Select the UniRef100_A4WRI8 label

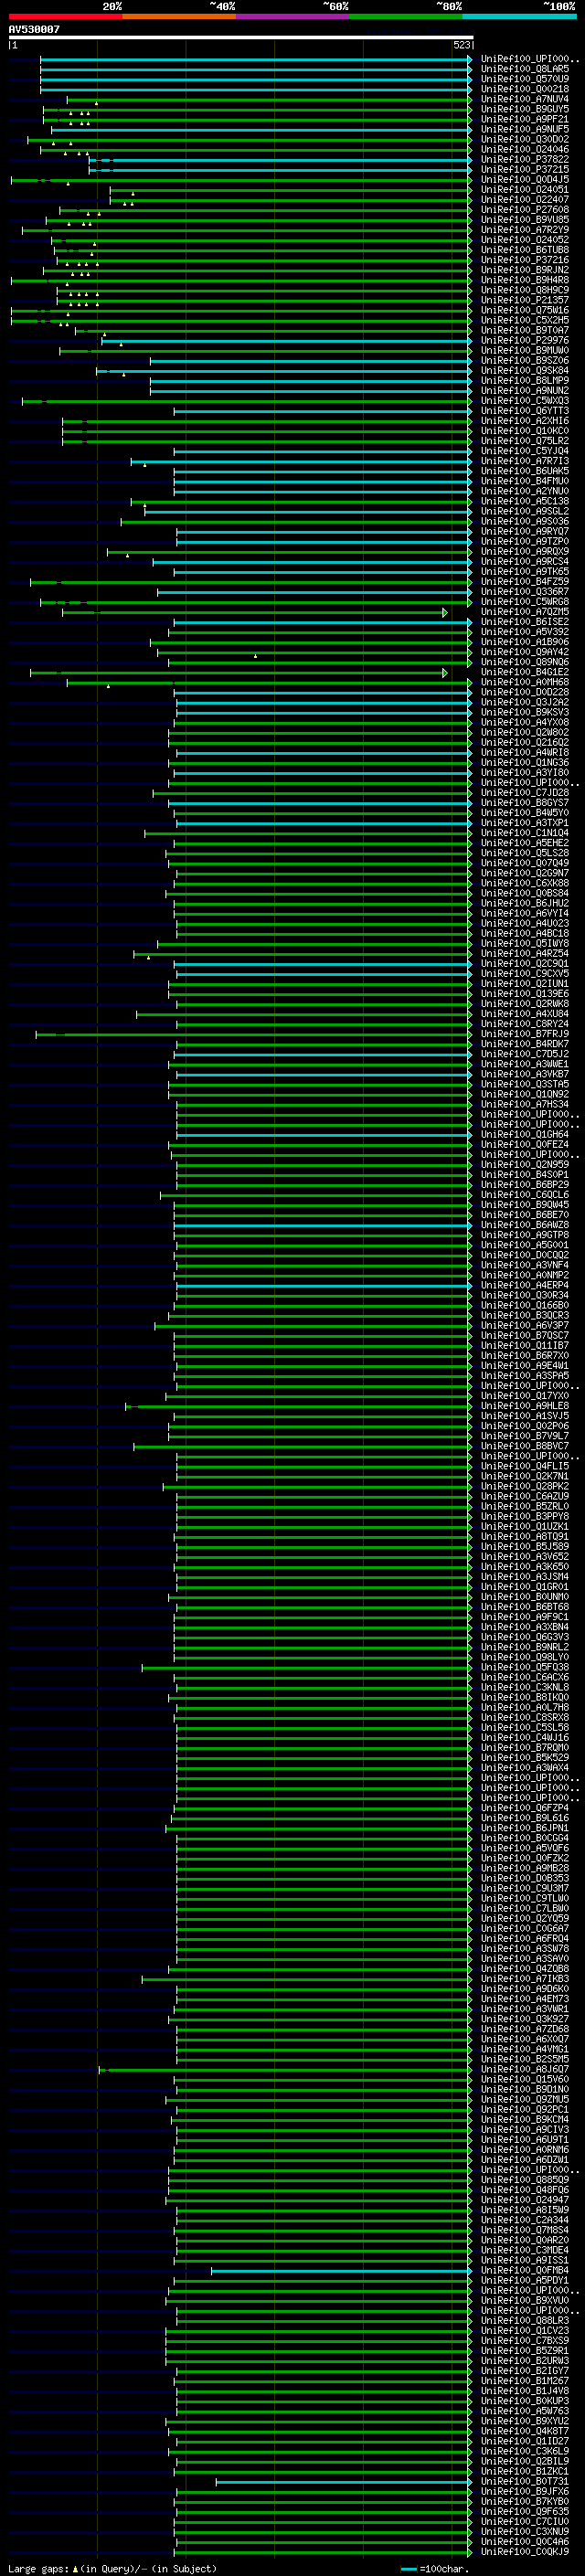[524, 752]
